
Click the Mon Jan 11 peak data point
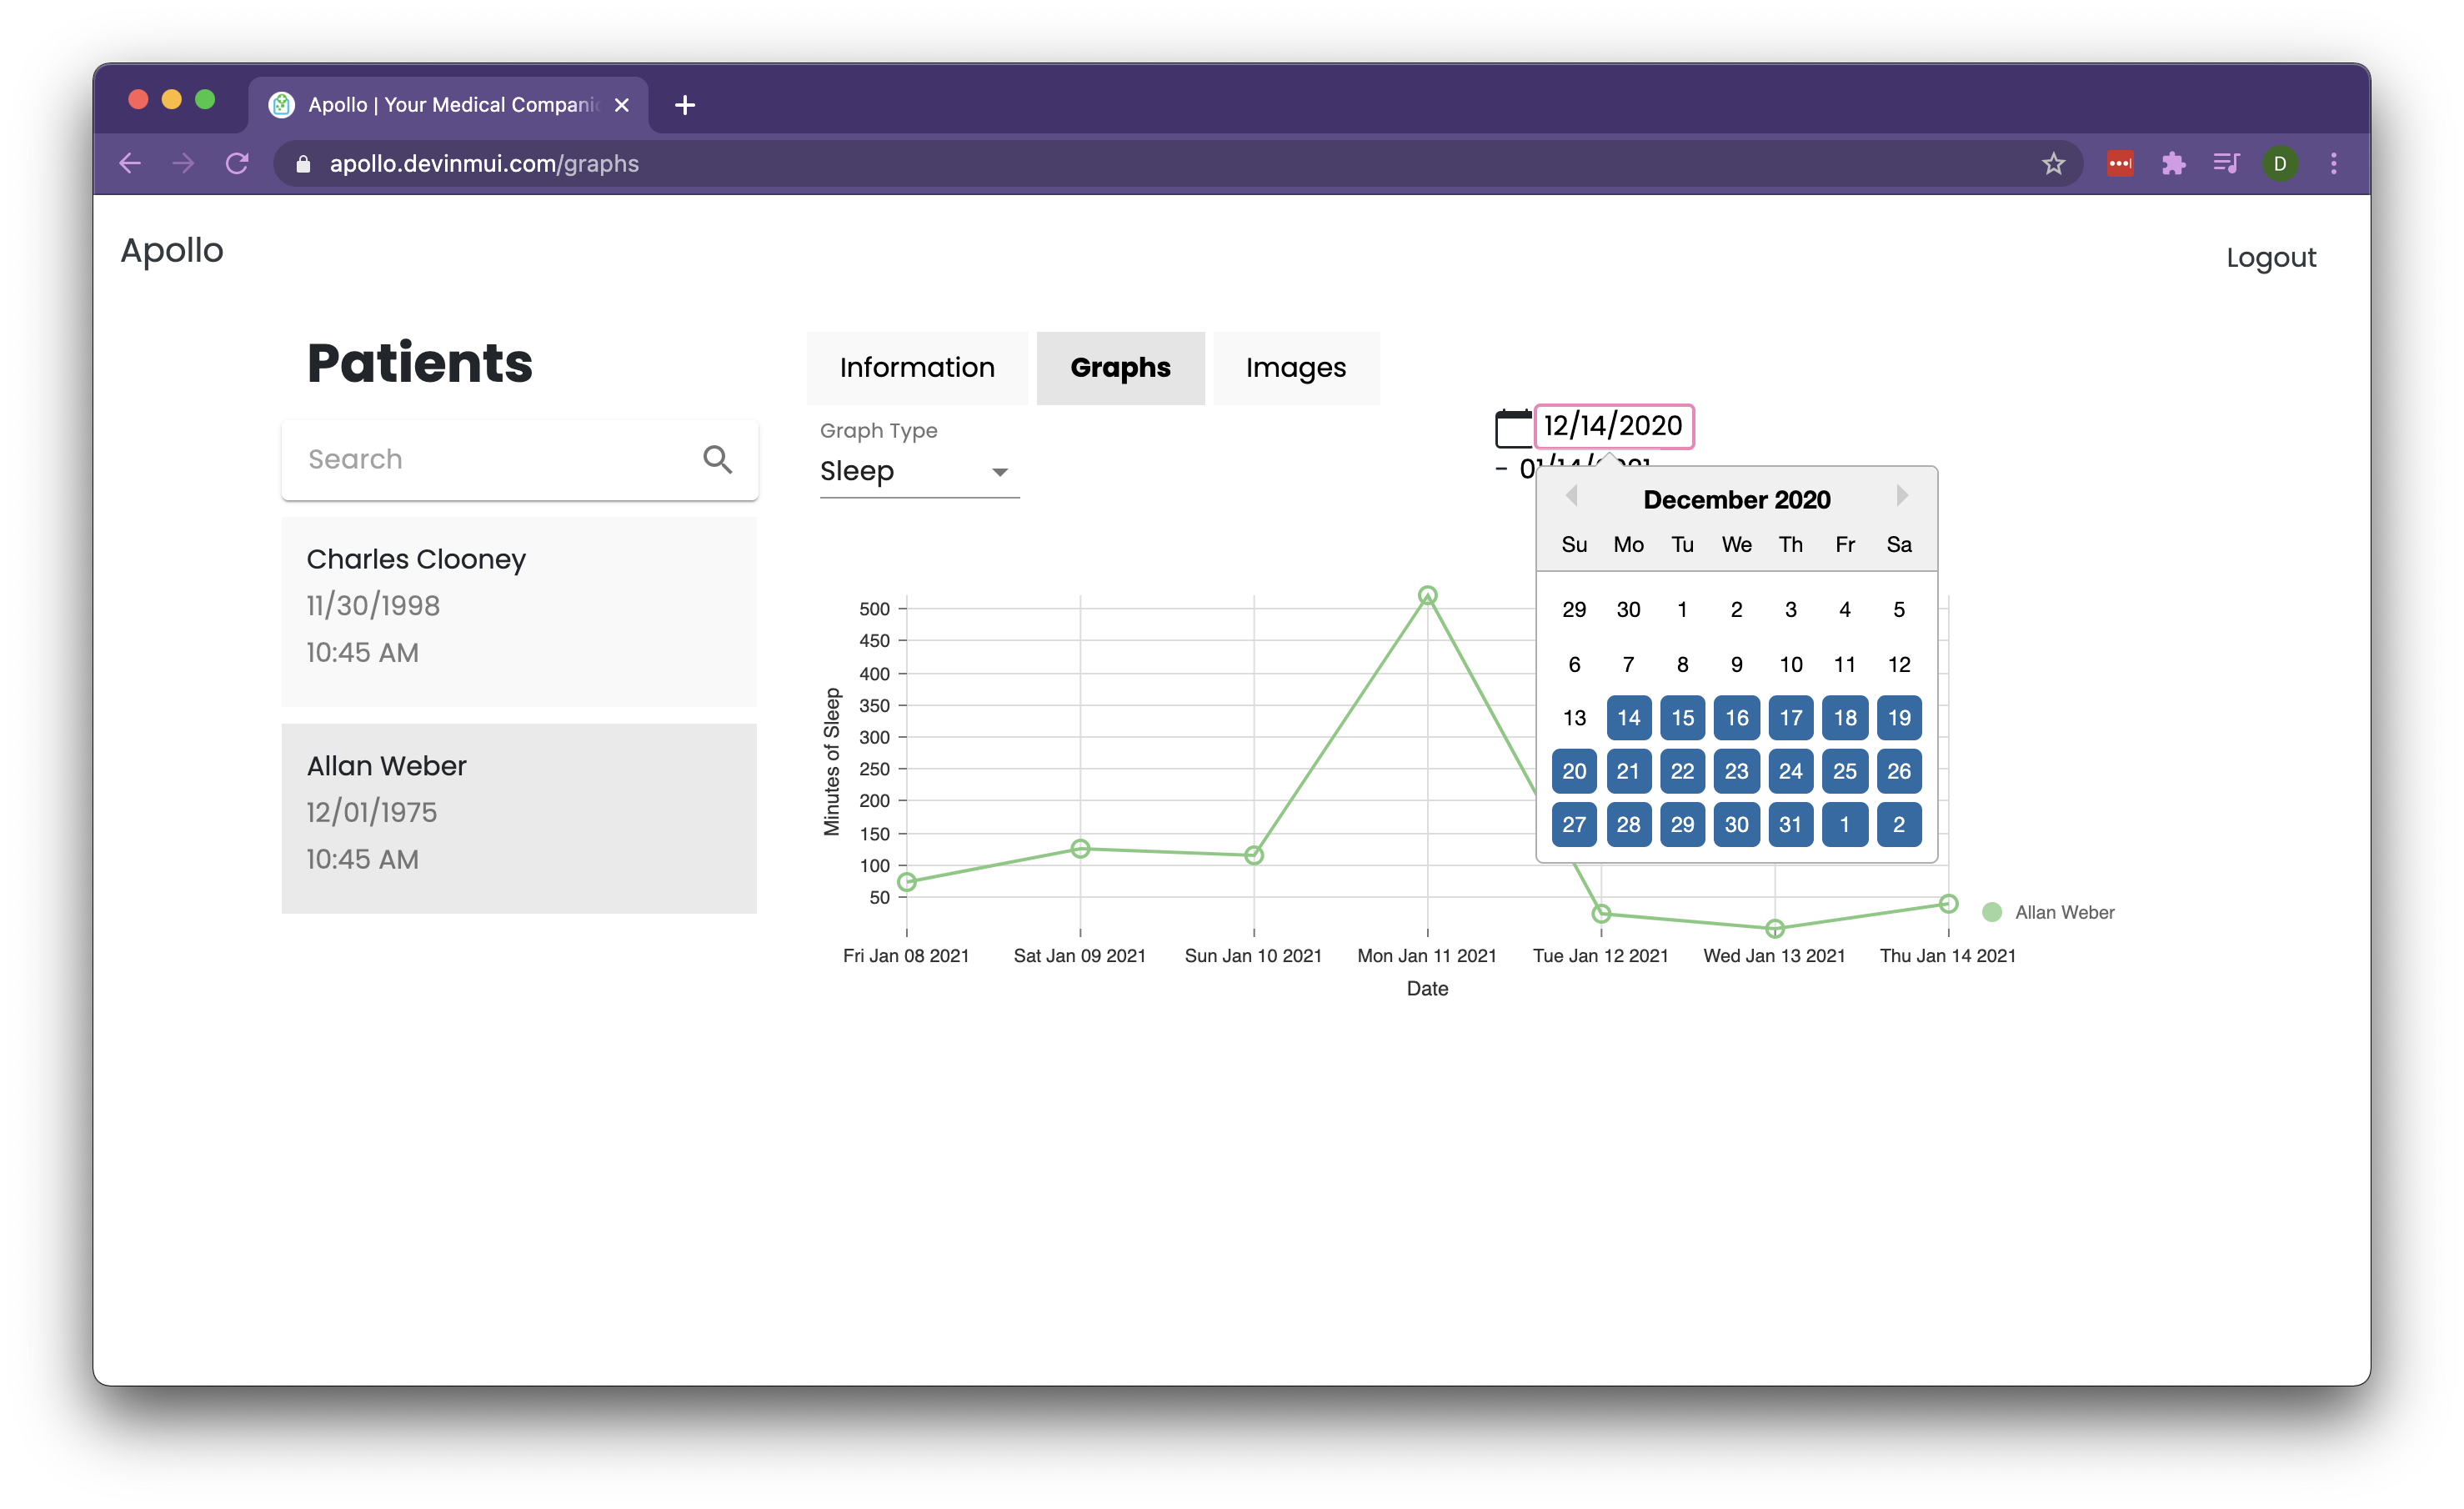pos(1427,595)
